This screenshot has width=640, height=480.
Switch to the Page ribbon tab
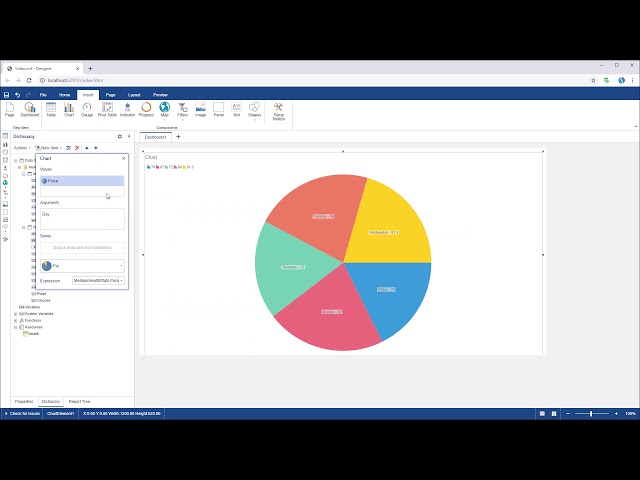pos(111,95)
